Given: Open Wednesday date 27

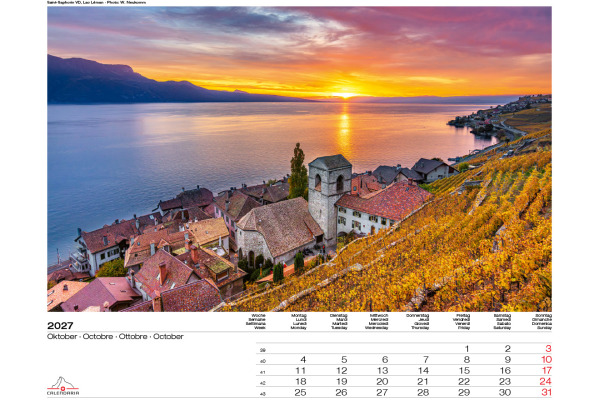Looking at the screenshot, I should click(382, 393).
